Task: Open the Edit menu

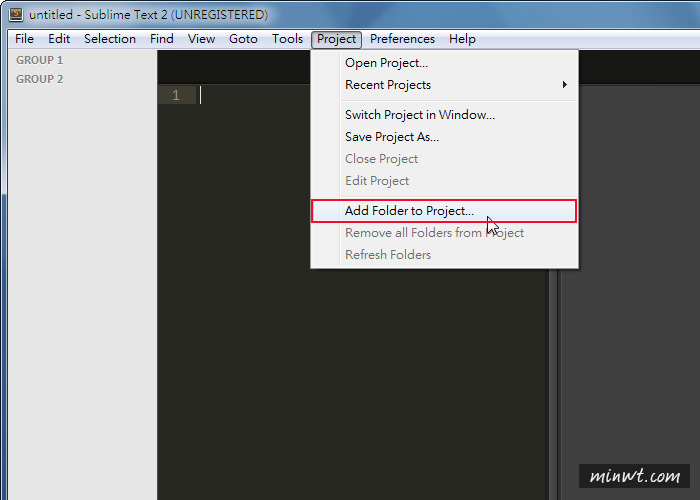Action: (59, 39)
